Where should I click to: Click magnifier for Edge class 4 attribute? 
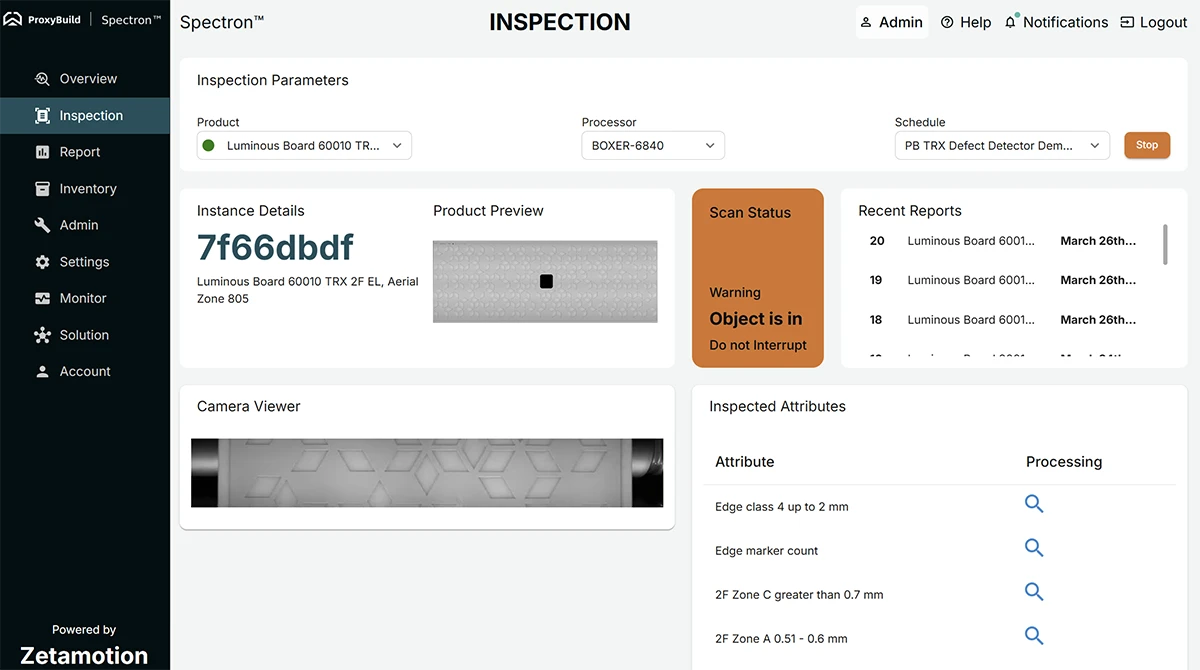point(1034,504)
